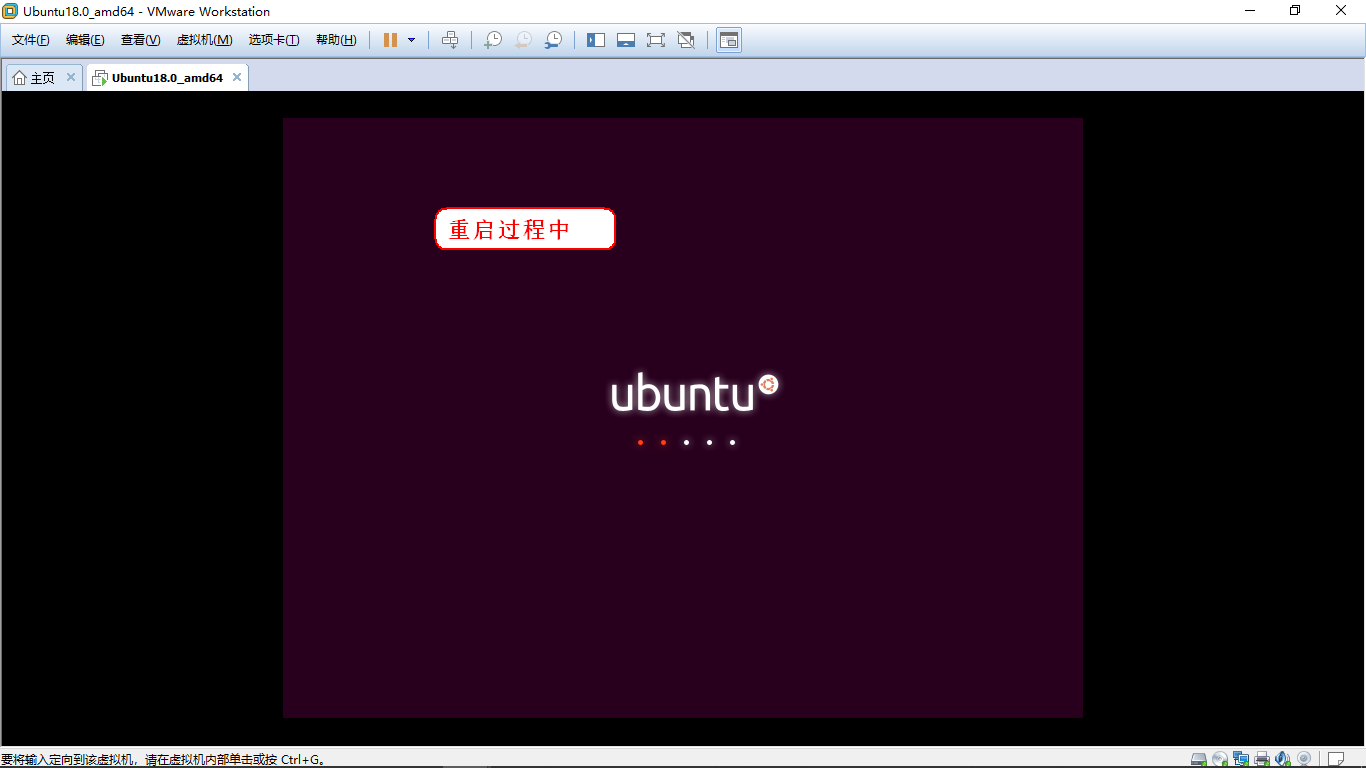This screenshot has width=1366, height=768.
Task: Open the 文件(F) menu
Action: (x=31, y=40)
